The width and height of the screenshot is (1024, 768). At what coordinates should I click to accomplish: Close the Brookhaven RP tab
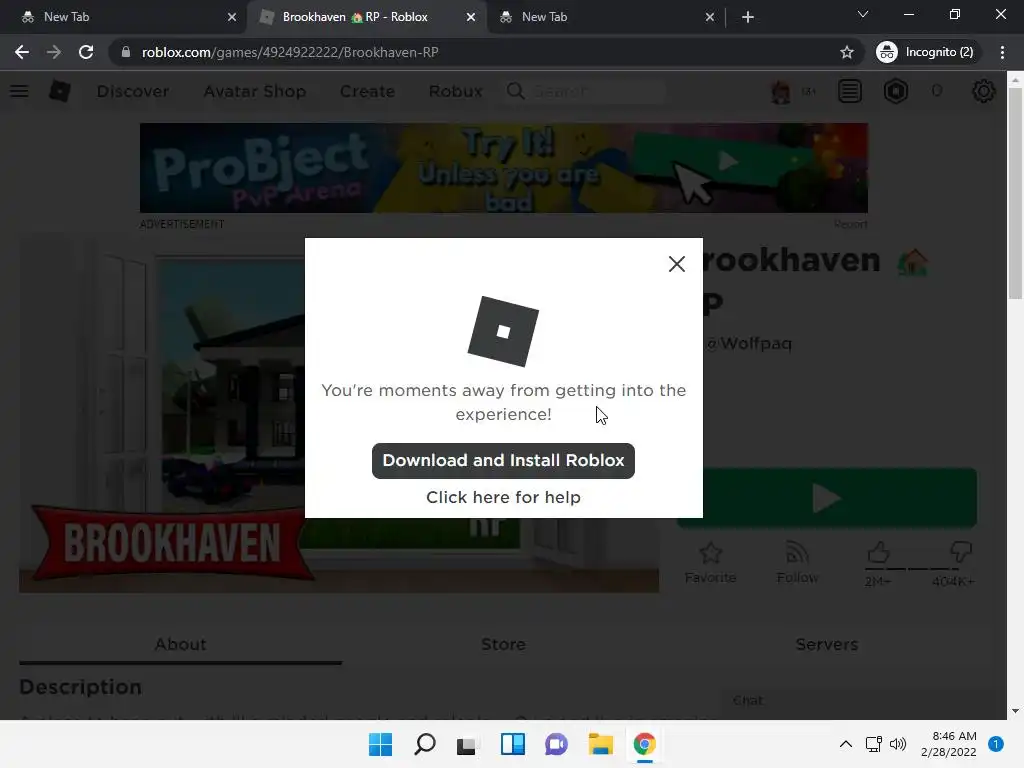pyautogui.click(x=471, y=18)
